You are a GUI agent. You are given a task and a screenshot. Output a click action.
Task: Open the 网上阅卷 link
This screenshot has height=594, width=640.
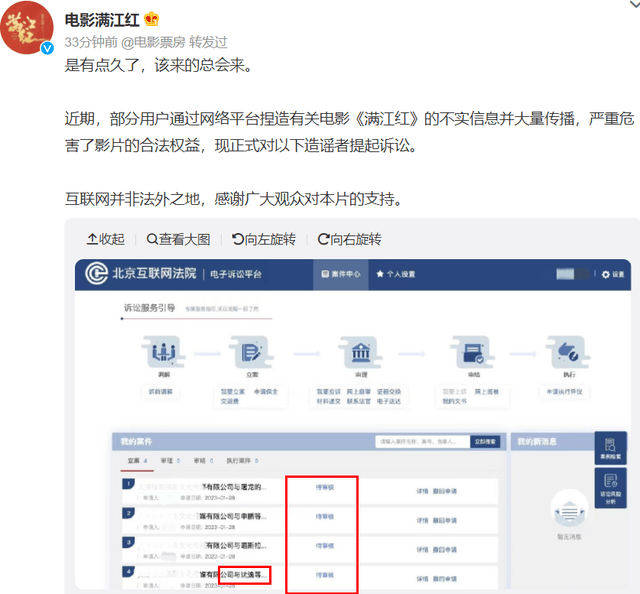487,392
